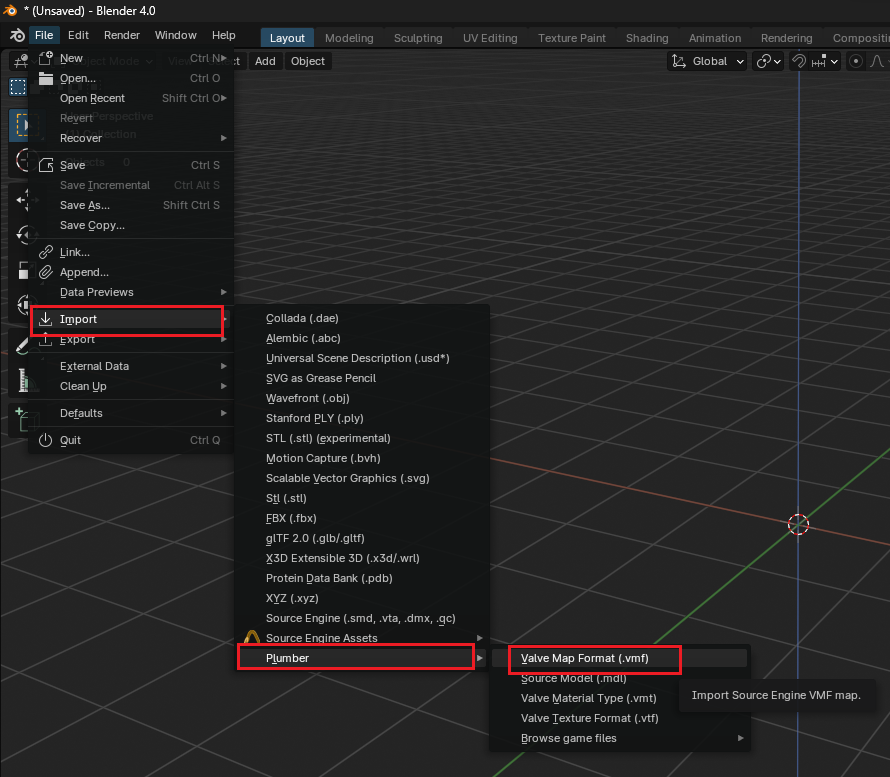890x777 pixels.
Task: Expand the Data Previews submenu
Action: click(131, 292)
